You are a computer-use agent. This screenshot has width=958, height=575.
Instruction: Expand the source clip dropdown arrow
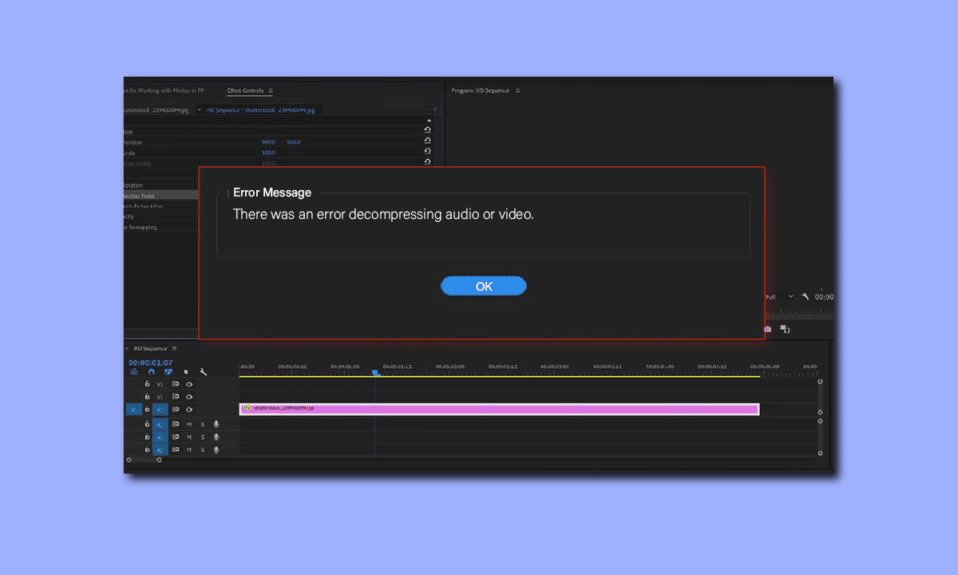coord(199,109)
